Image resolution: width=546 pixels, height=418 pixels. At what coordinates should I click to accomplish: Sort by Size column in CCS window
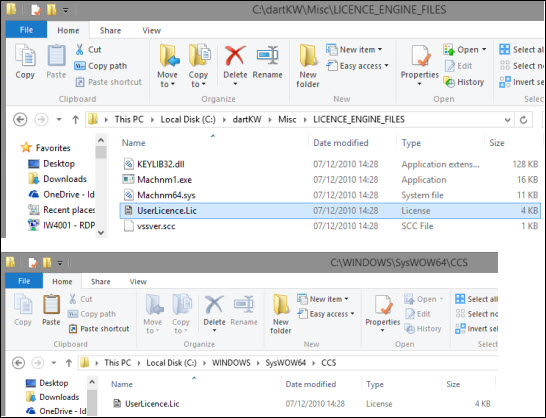[x=453, y=384]
